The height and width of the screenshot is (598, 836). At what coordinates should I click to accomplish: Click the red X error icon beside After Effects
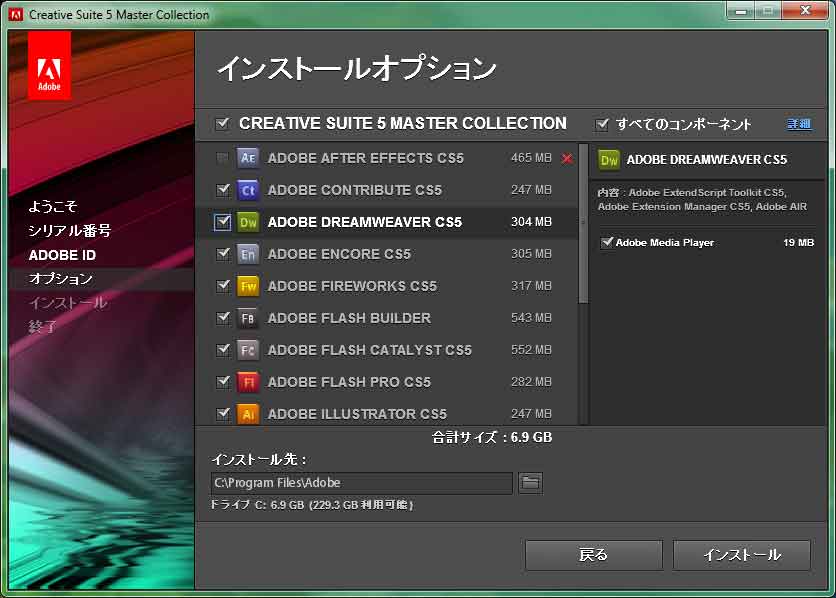point(567,158)
